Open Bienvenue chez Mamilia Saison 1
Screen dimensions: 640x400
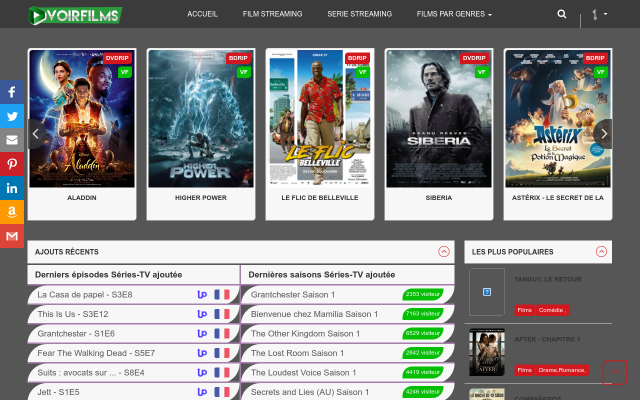314,314
